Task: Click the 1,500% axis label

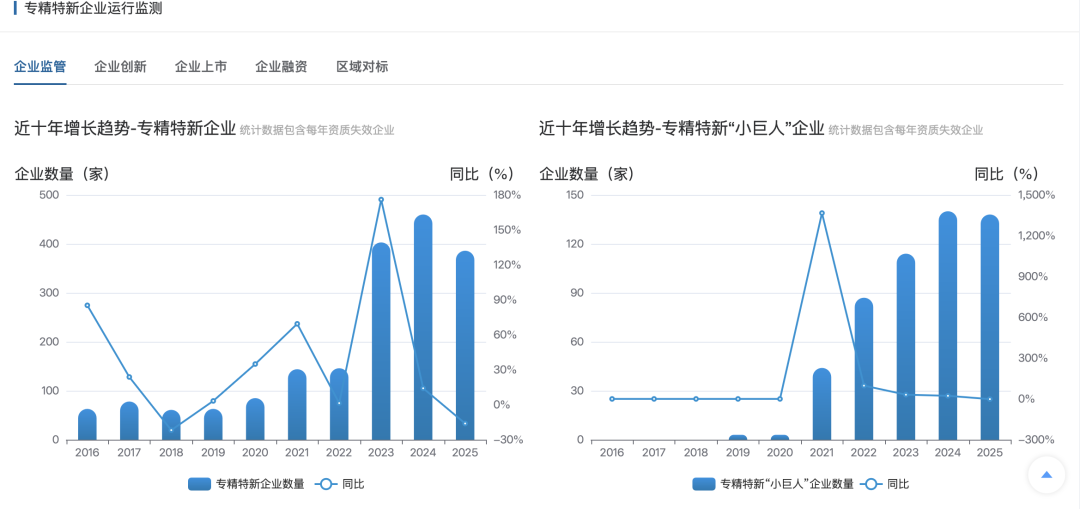Action: tap(1037, 195)
